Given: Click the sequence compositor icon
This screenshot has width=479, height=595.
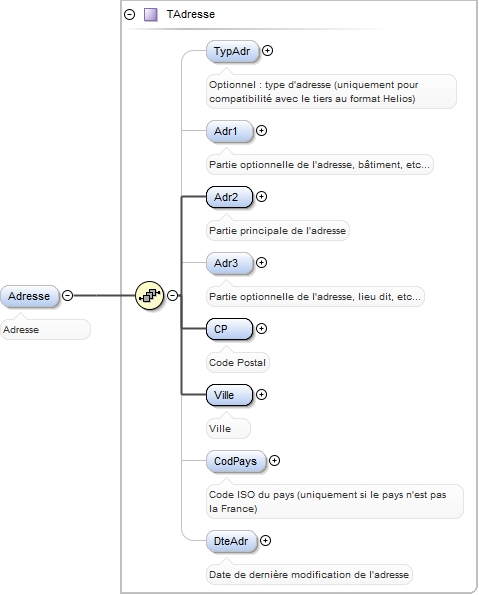Looking at the screenshot, I should [150, 295].
